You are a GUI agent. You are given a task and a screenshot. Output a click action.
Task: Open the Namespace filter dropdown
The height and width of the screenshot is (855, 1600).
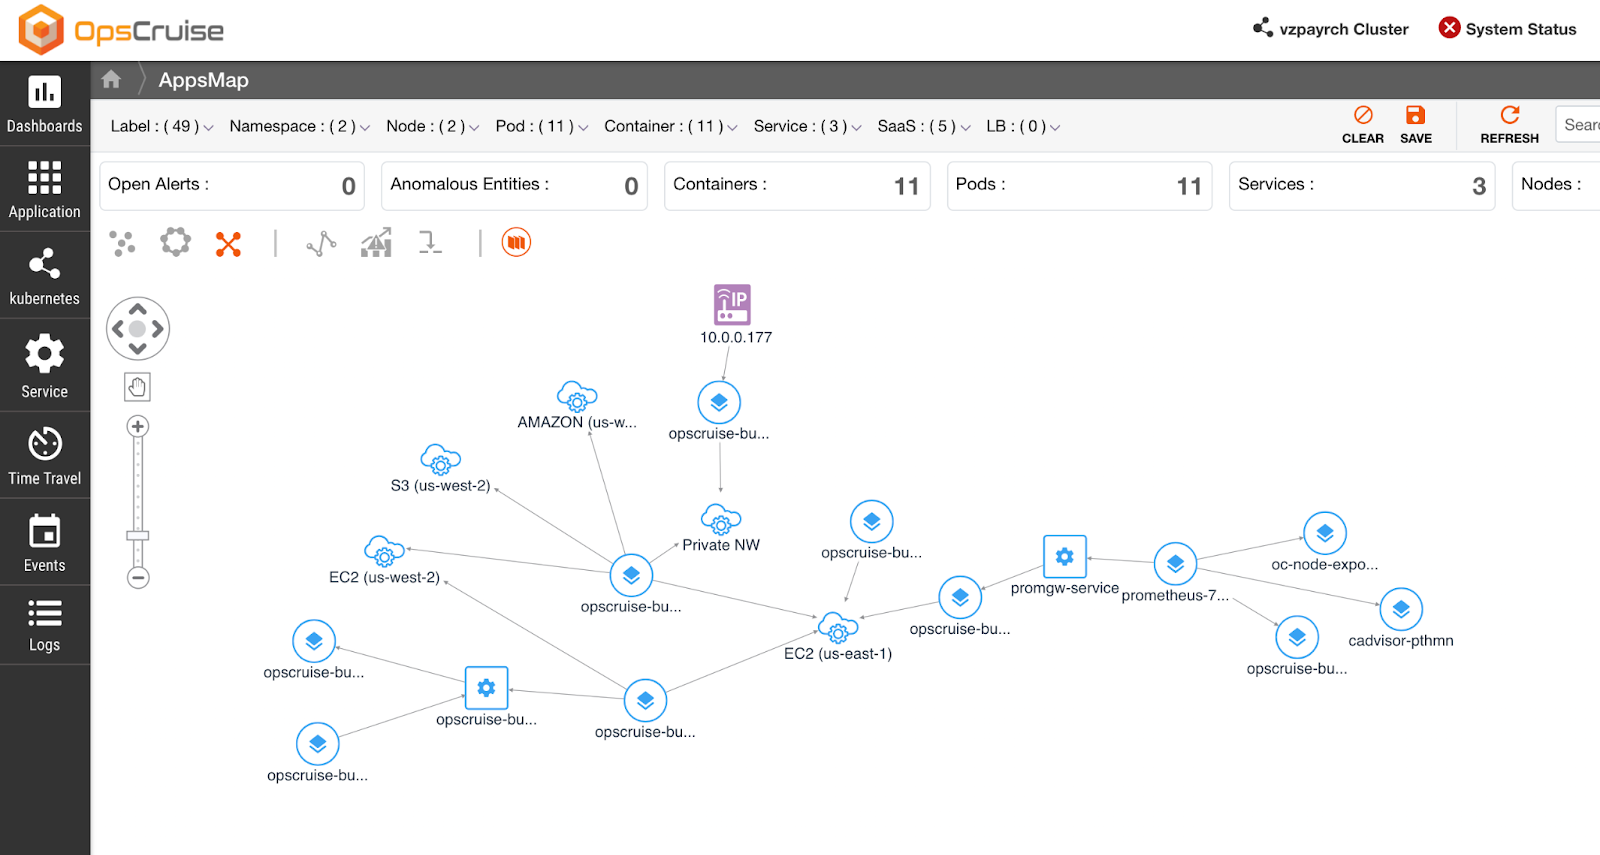coord(299,127)
